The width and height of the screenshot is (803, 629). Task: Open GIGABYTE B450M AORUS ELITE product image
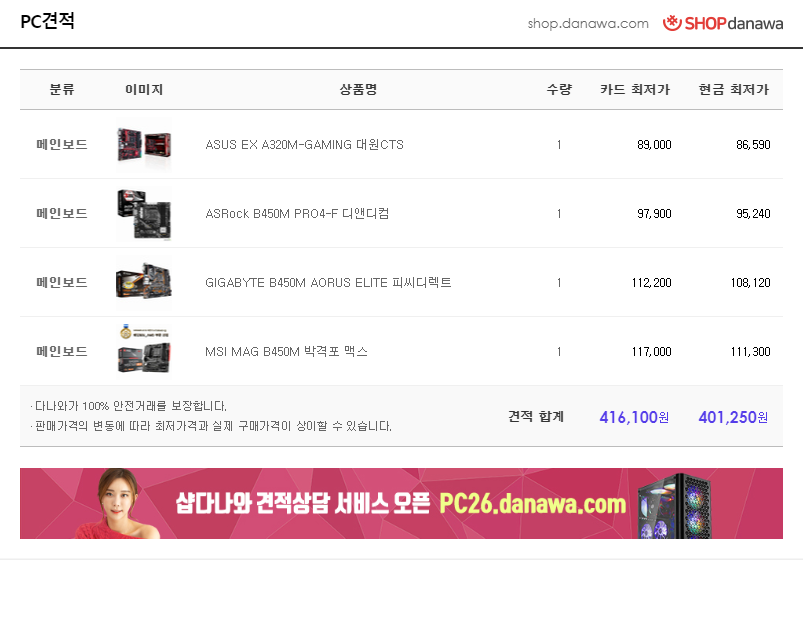(x=144, y=282)
